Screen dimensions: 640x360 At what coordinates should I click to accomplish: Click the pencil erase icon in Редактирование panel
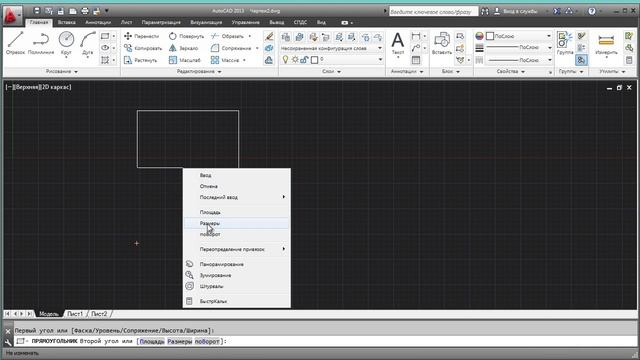click(x=269, y=36)
